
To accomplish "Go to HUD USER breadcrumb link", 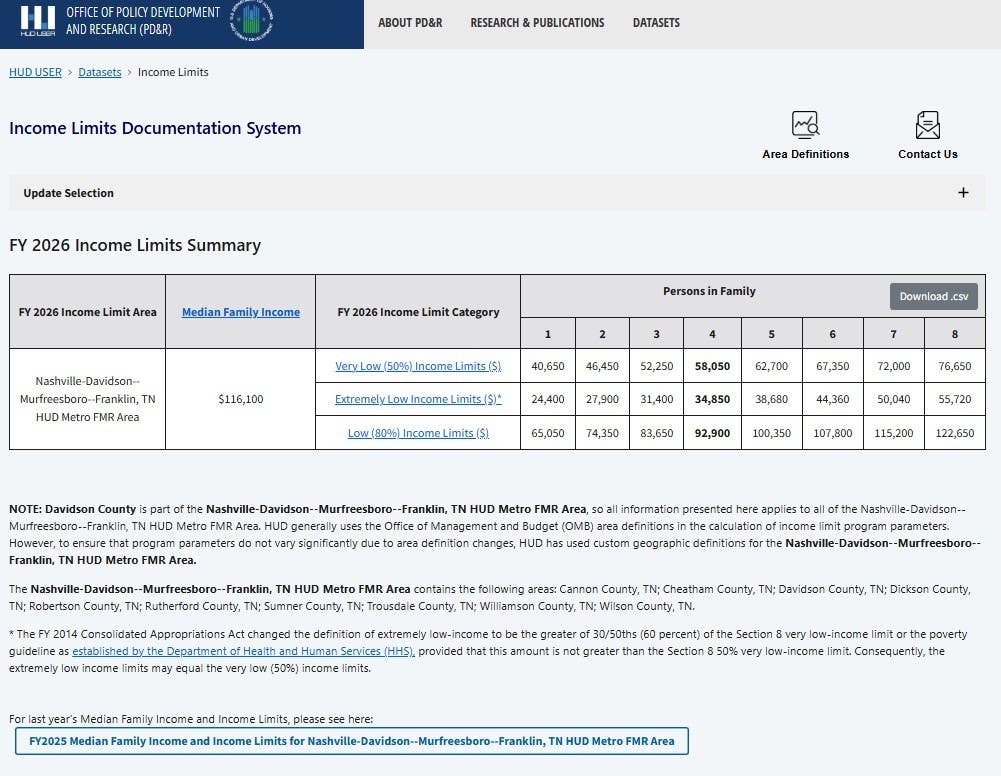I will 35,72.
